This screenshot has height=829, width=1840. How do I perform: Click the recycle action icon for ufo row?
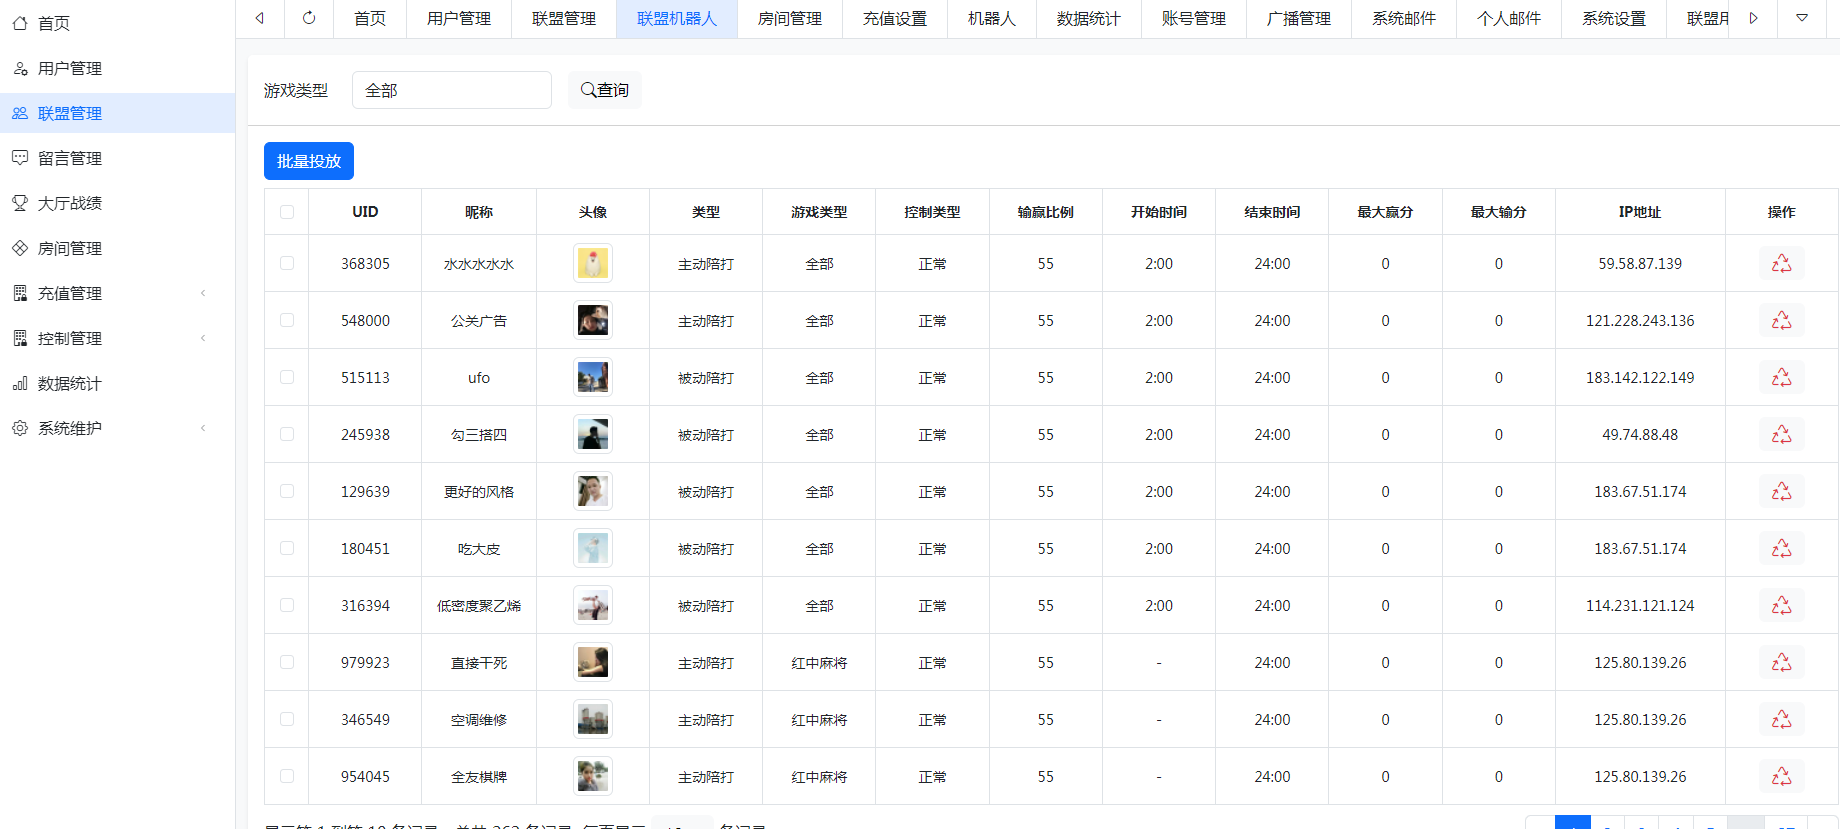click(x=1781, y=378)
